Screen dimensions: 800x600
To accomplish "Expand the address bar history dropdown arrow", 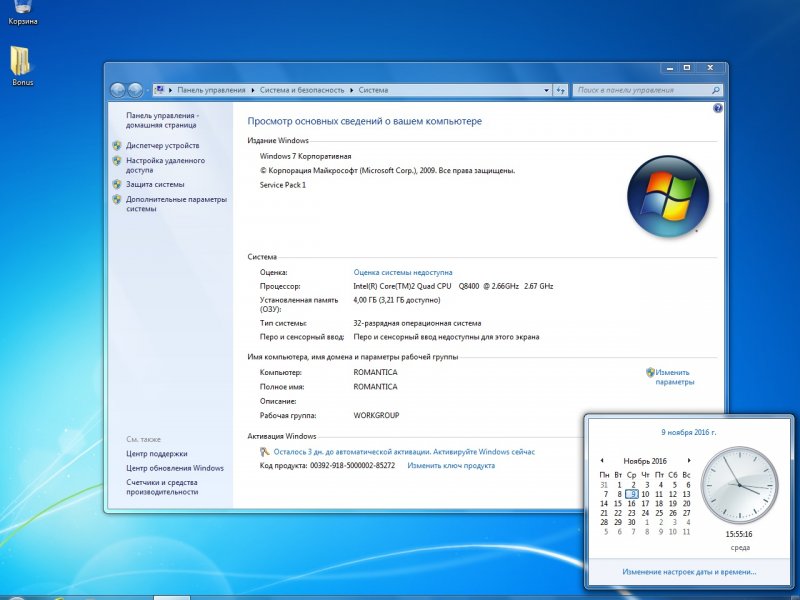I will (x=546, y=90).
